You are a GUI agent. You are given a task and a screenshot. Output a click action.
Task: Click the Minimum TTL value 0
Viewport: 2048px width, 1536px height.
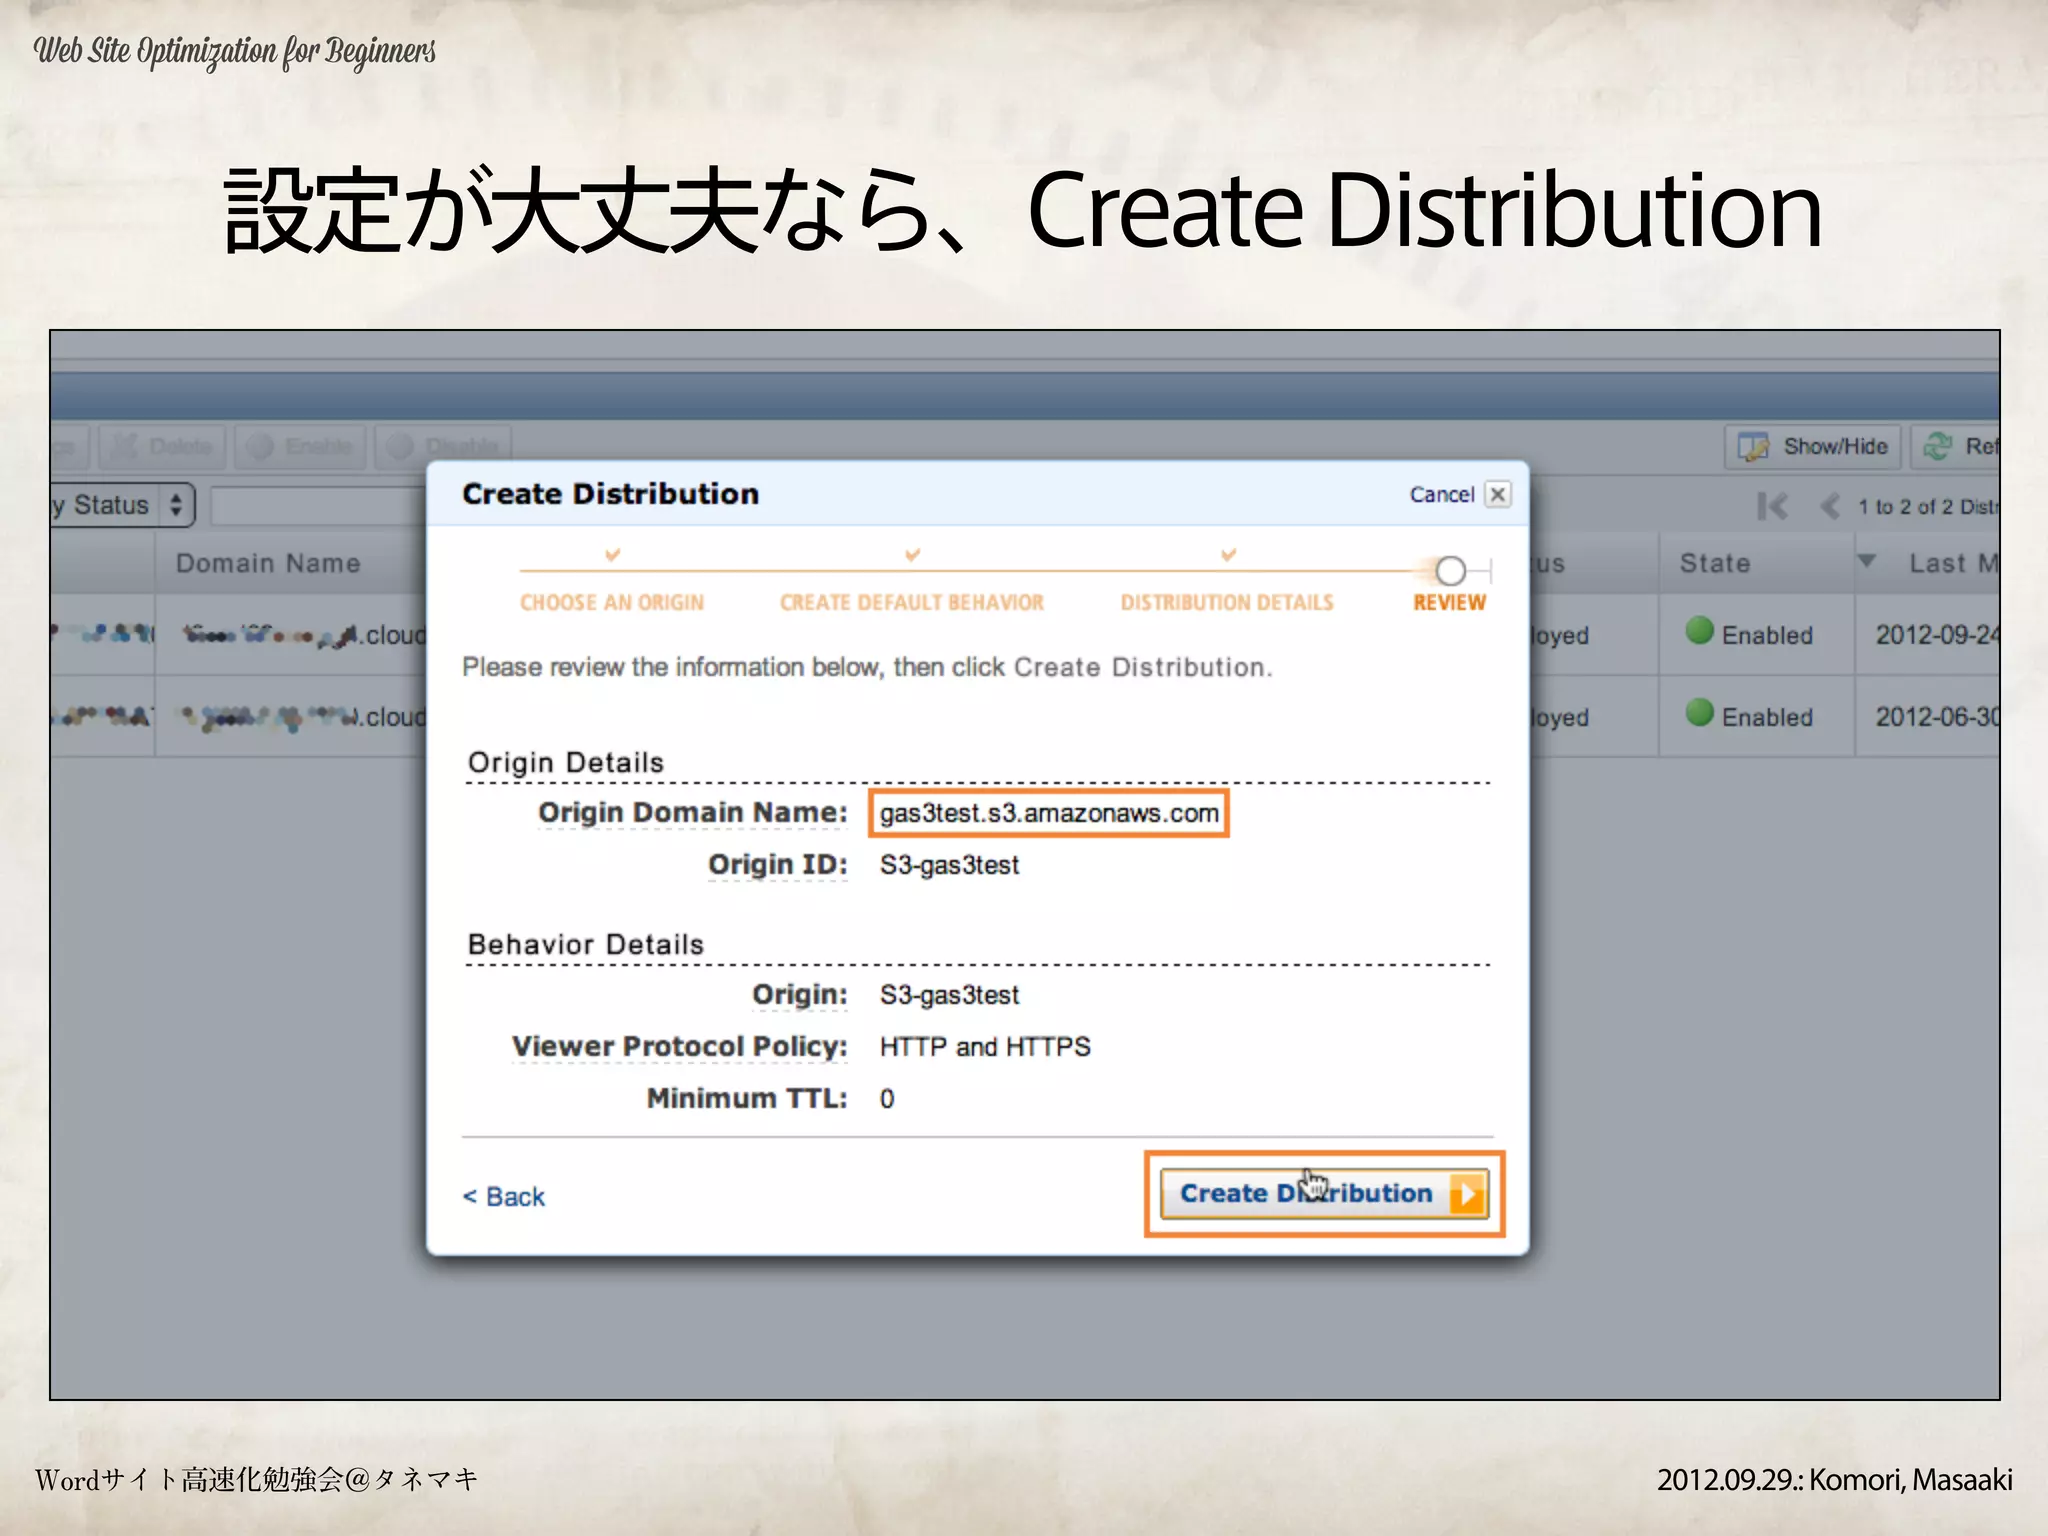[x=887, y=1099]
